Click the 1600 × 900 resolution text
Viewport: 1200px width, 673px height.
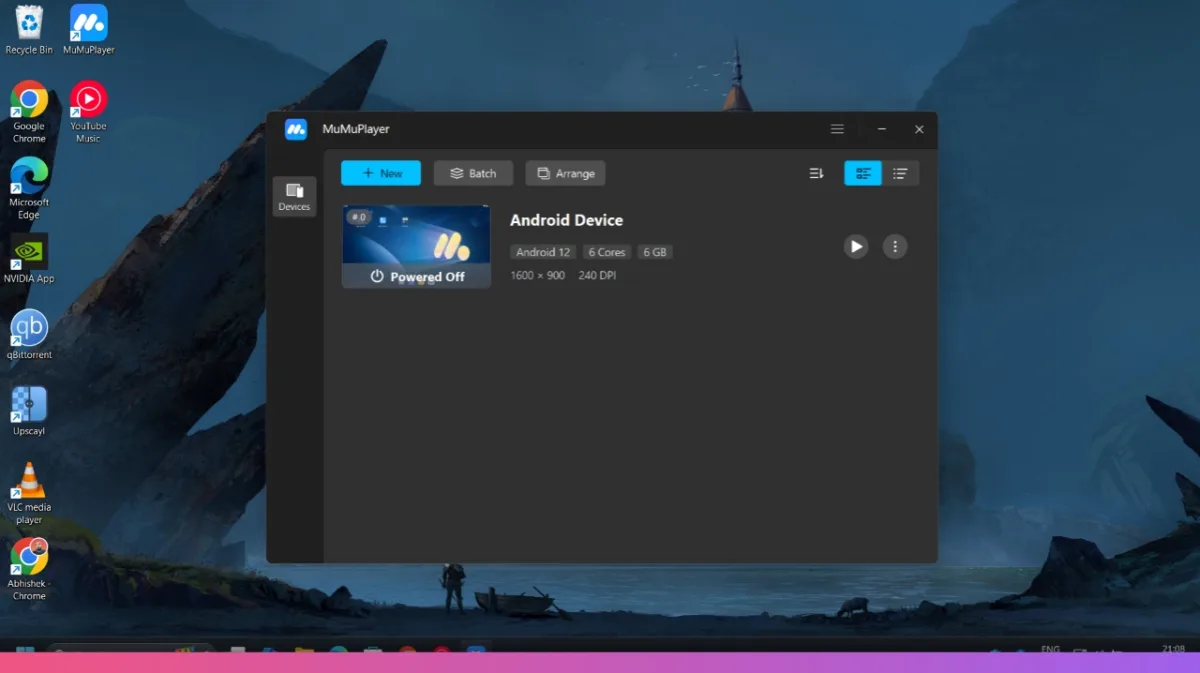coord(538,275)
